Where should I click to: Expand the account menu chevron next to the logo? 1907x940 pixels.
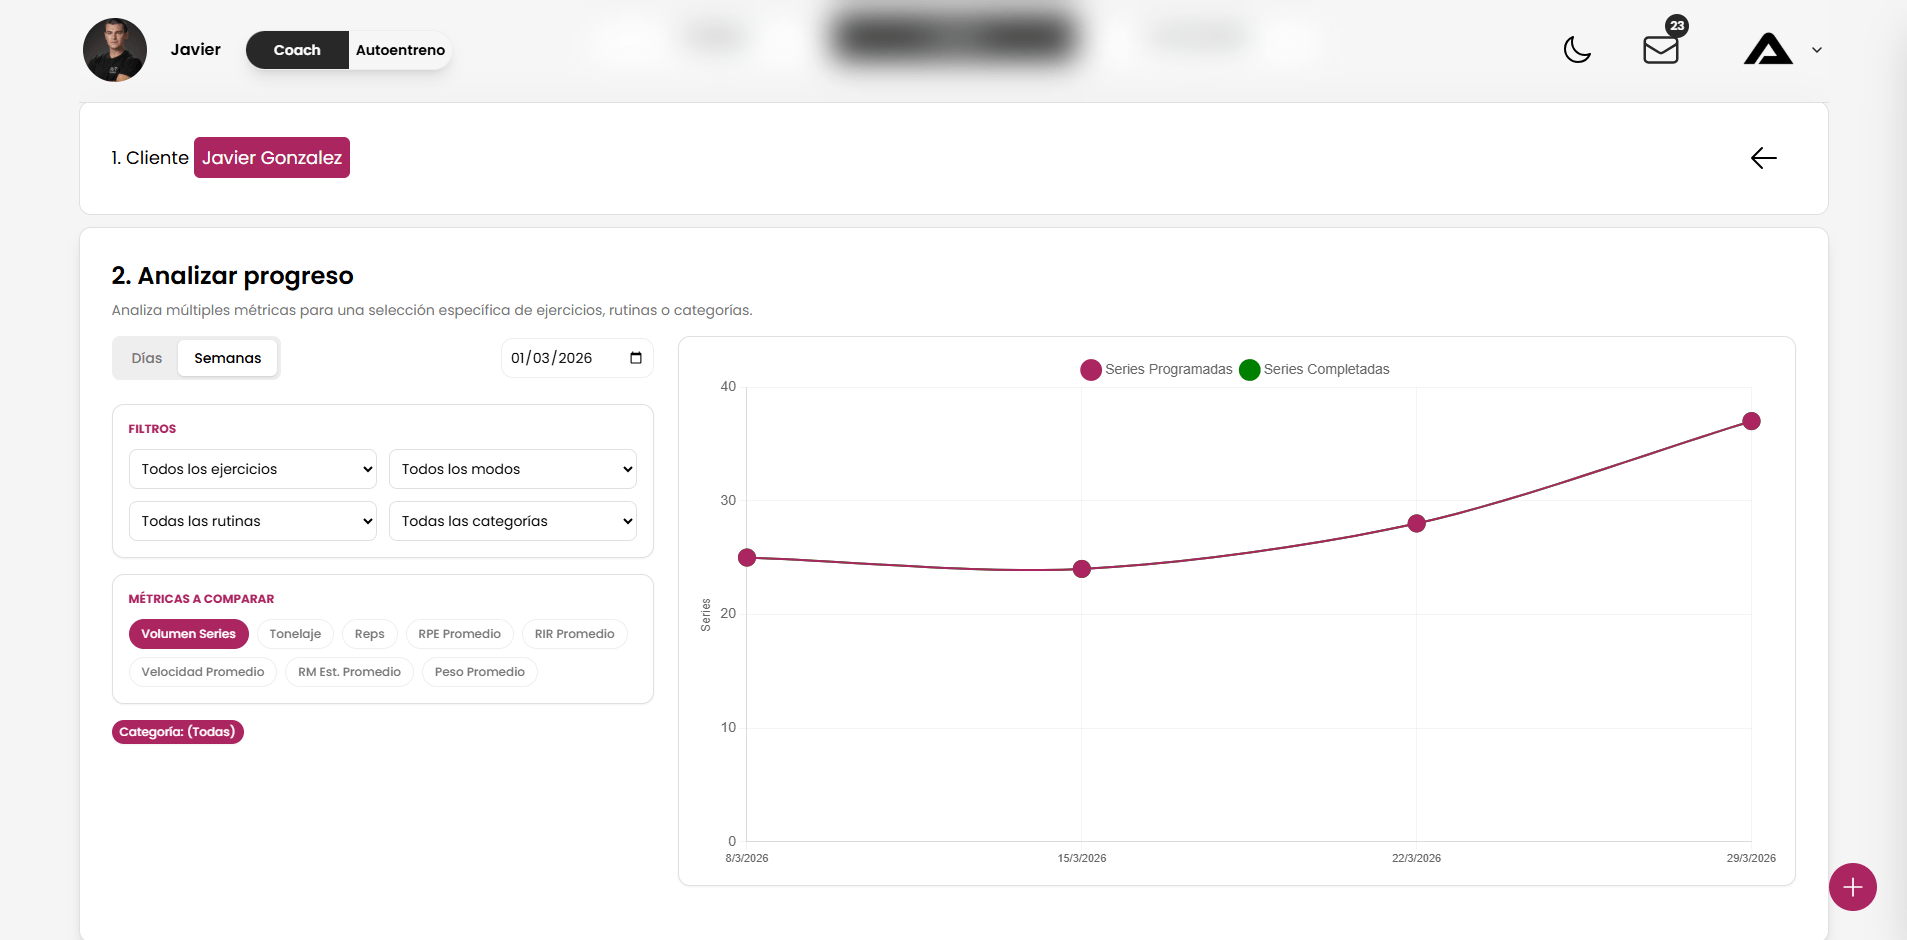(1817, 50)
